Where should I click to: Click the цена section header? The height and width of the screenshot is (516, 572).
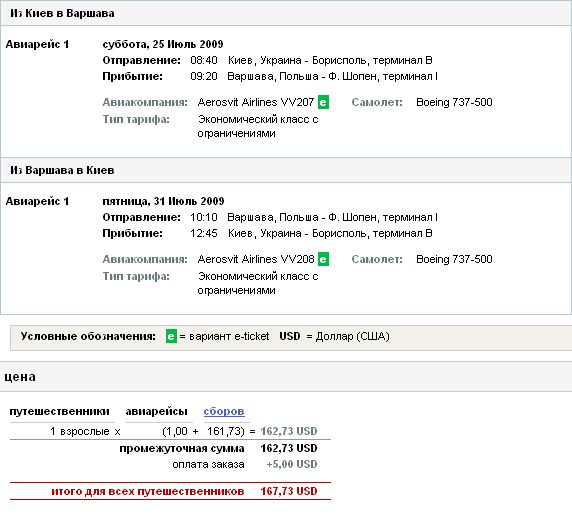click(20, 377)
